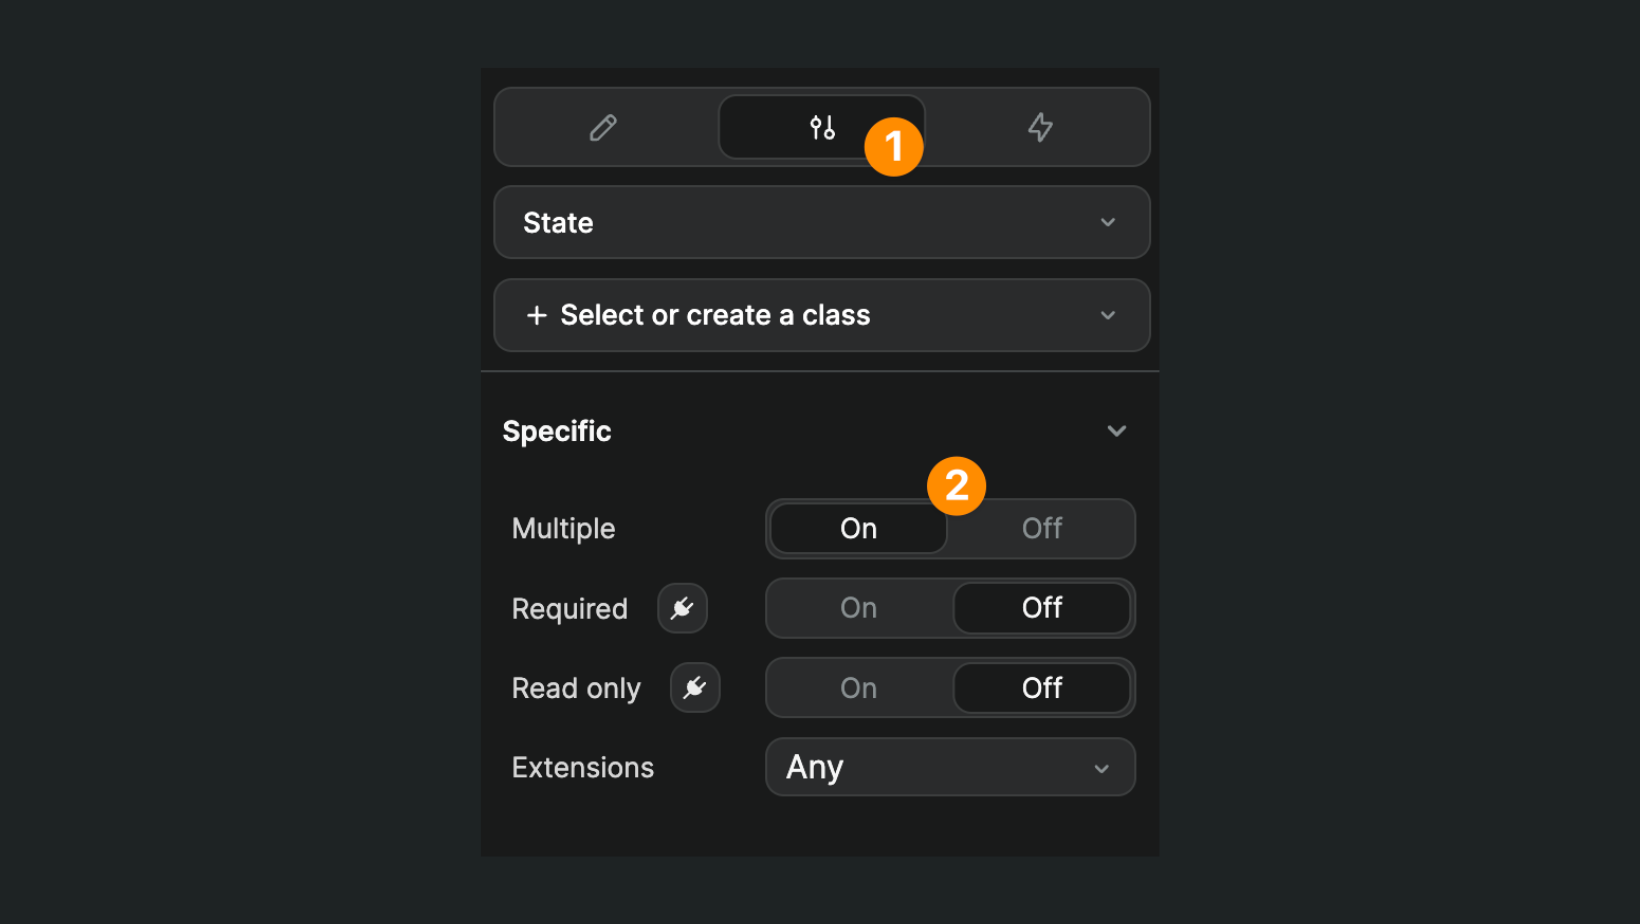Click the Read only Off segment control
This screenshot has height=924, width=1640.
[1041, 687]
